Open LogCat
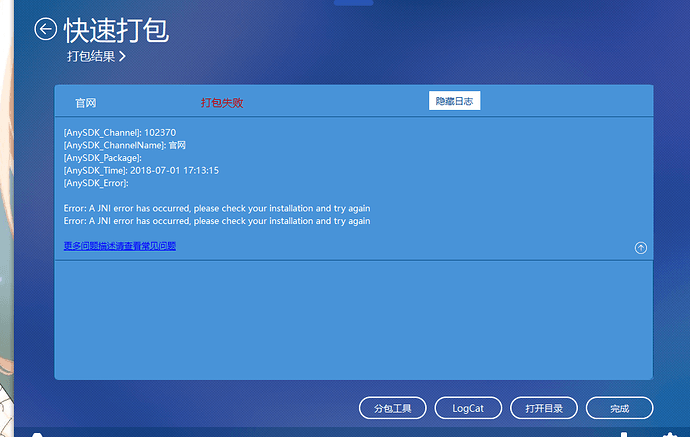Screen dimensions: 690x437 (x=468, y=408)
